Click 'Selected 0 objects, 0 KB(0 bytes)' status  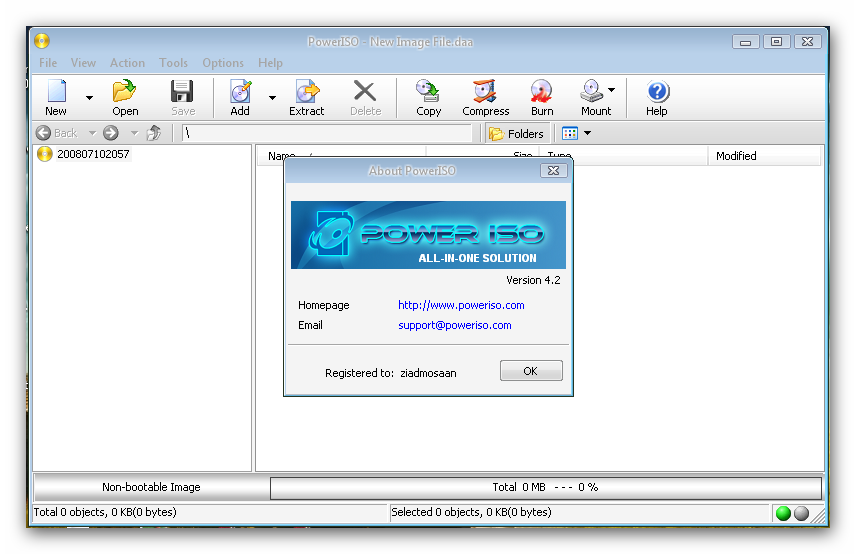point(471,512)
